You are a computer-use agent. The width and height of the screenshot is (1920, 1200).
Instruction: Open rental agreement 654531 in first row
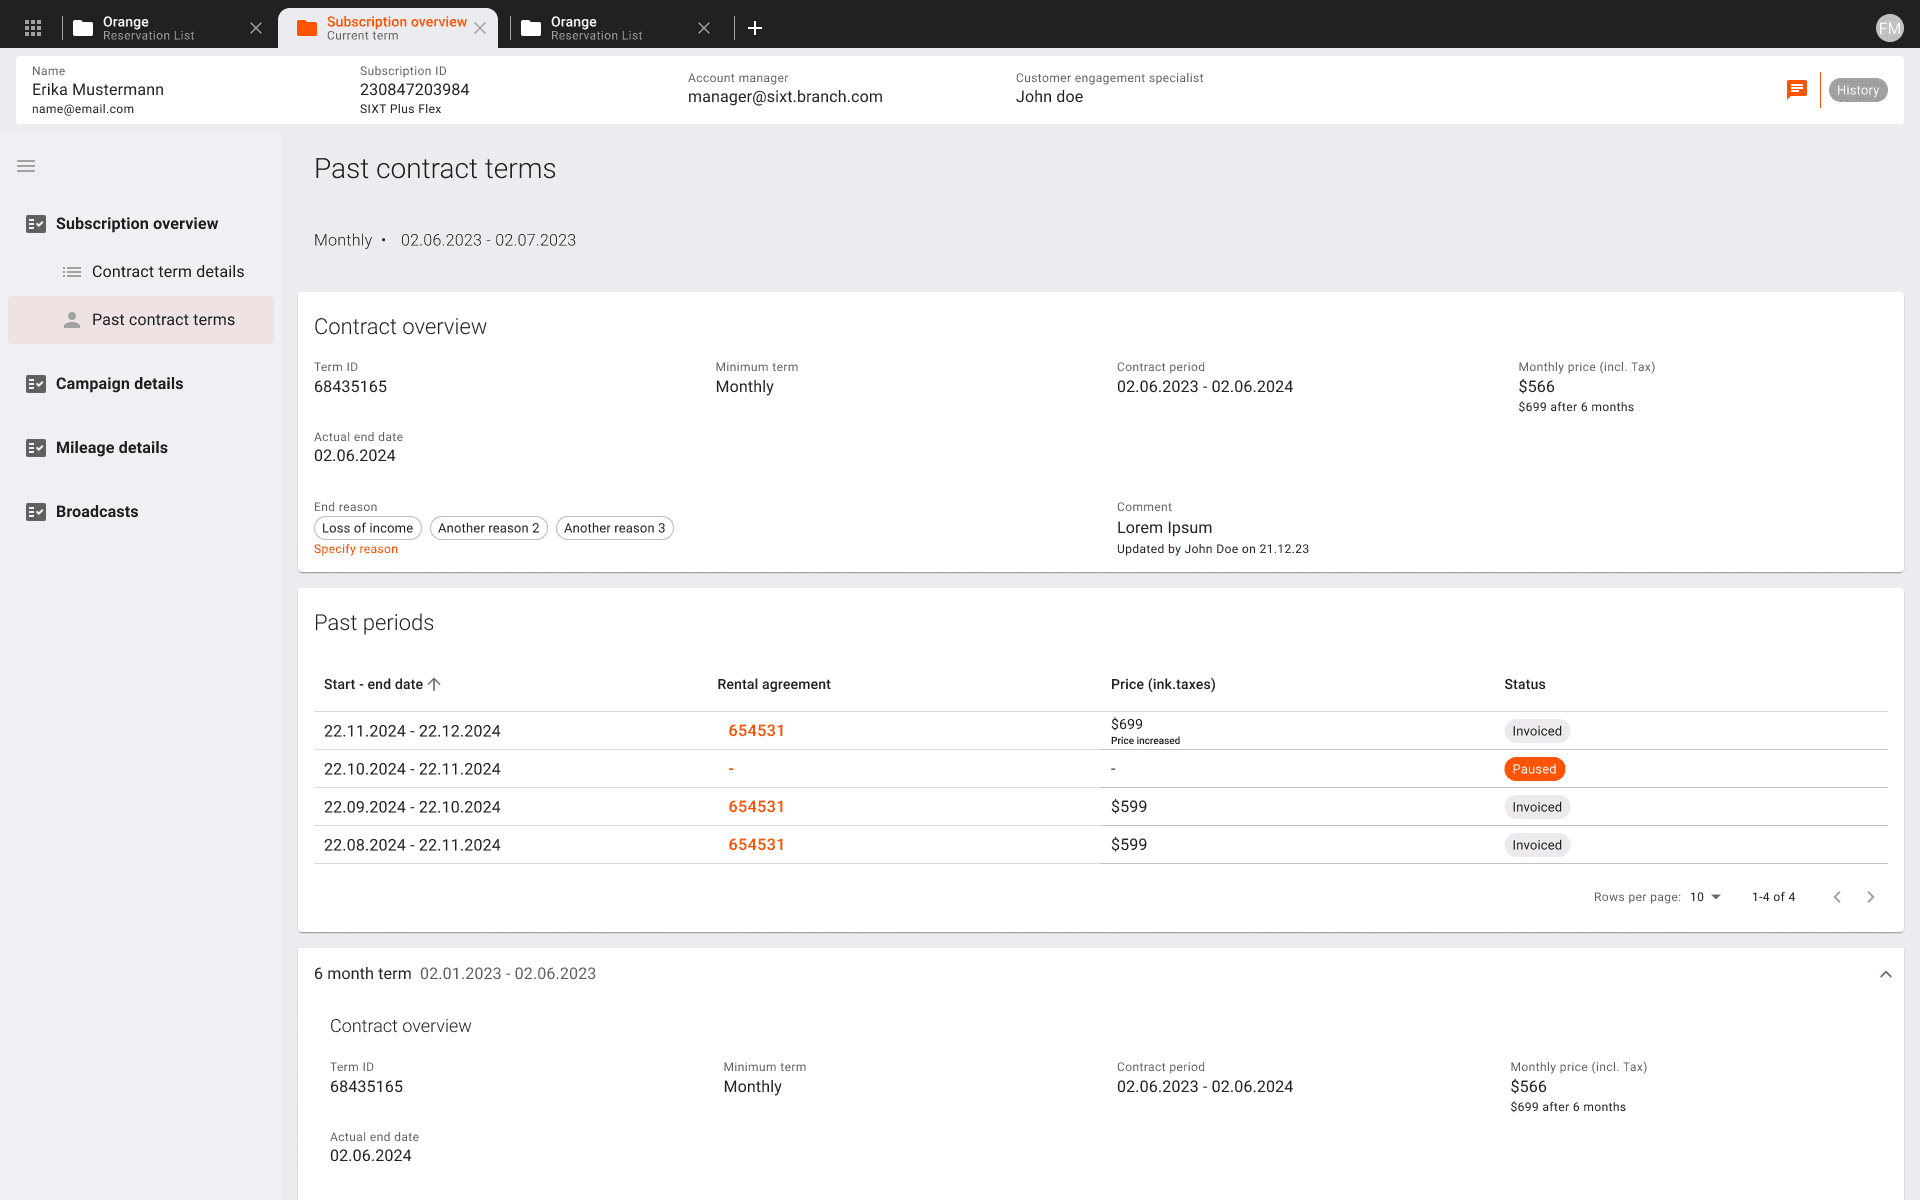pyautogui.click(x=756, y=731)
